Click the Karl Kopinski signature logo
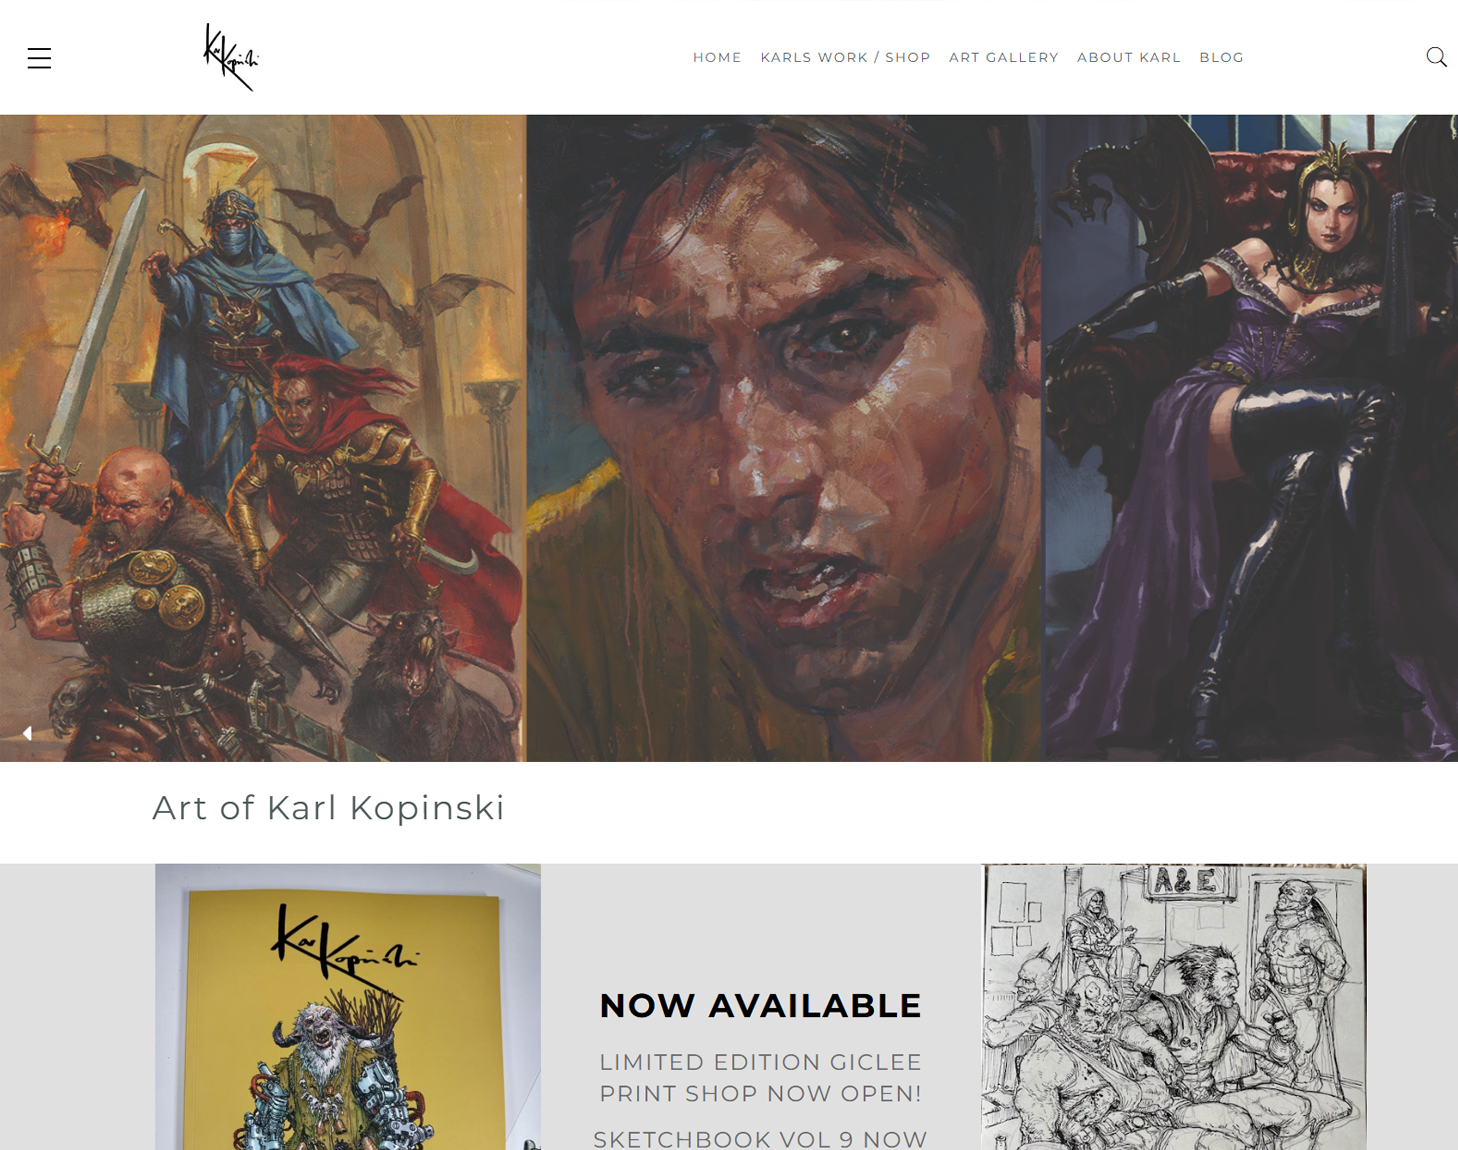The width and height of the screenshot is (1458, 1150). [231, 57]
